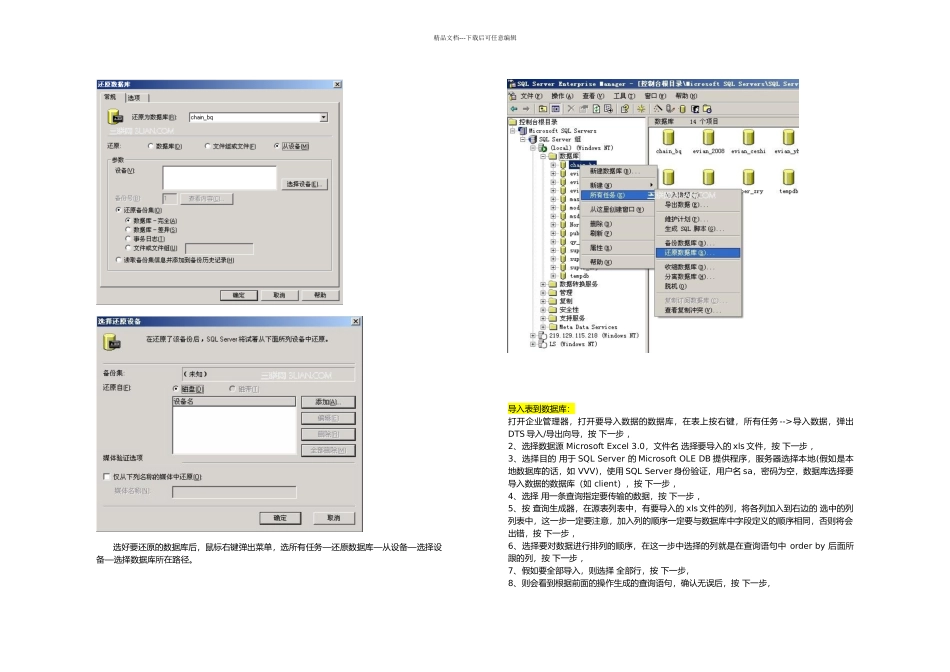Select the Meta Data Services tree item
The height and width of the screenshot is (672, 950).
pyautogui.click(x=588, y=327)
